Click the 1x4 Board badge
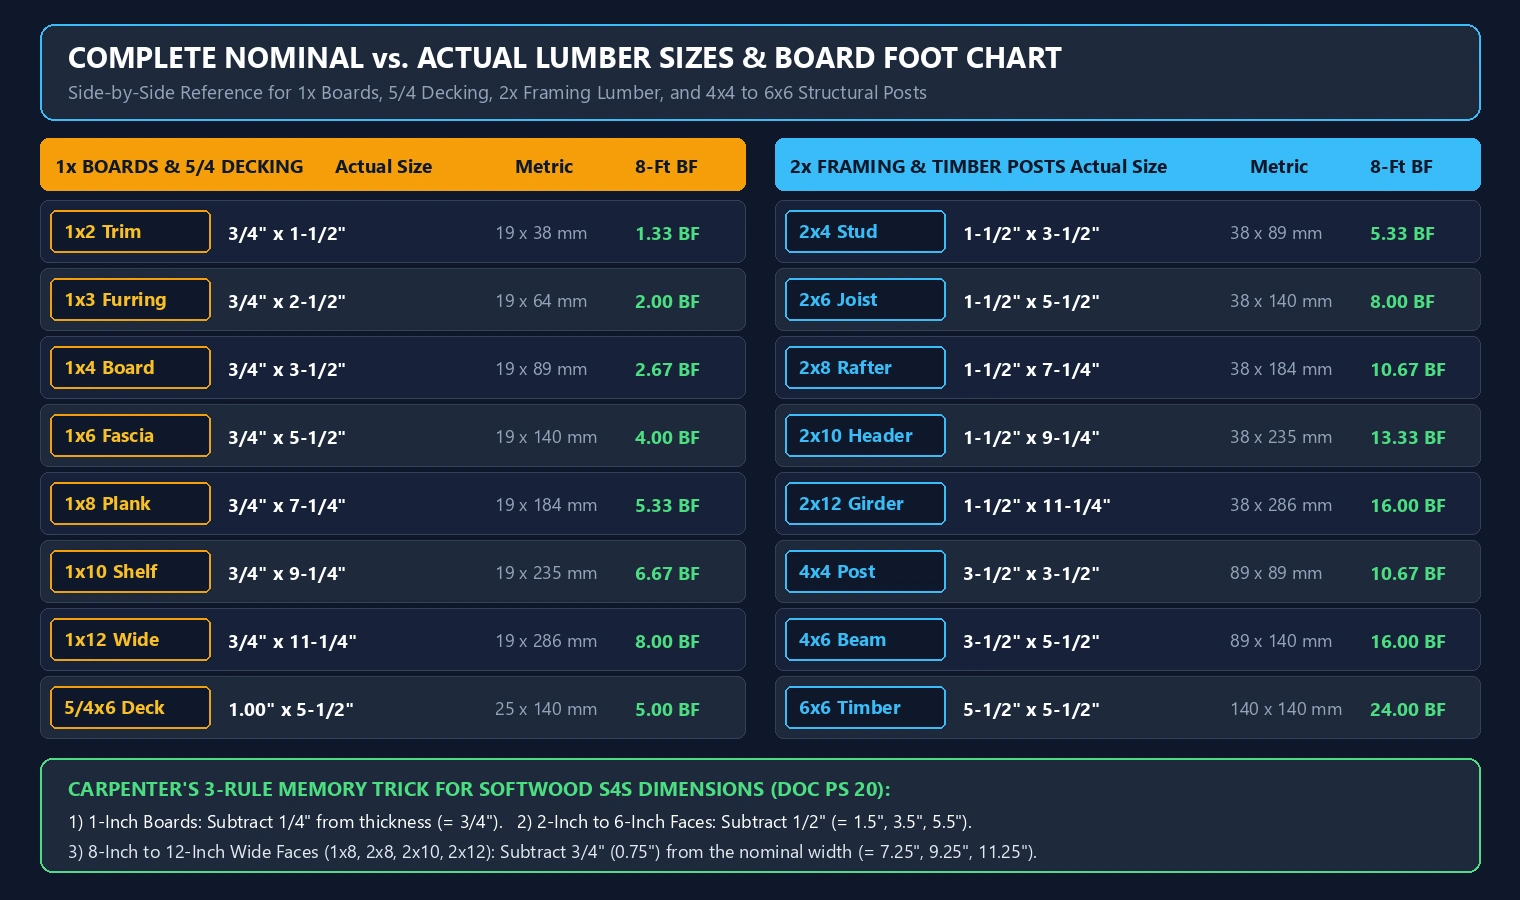This screenshot has height=900, width=1520. click(x=130, y=368)
